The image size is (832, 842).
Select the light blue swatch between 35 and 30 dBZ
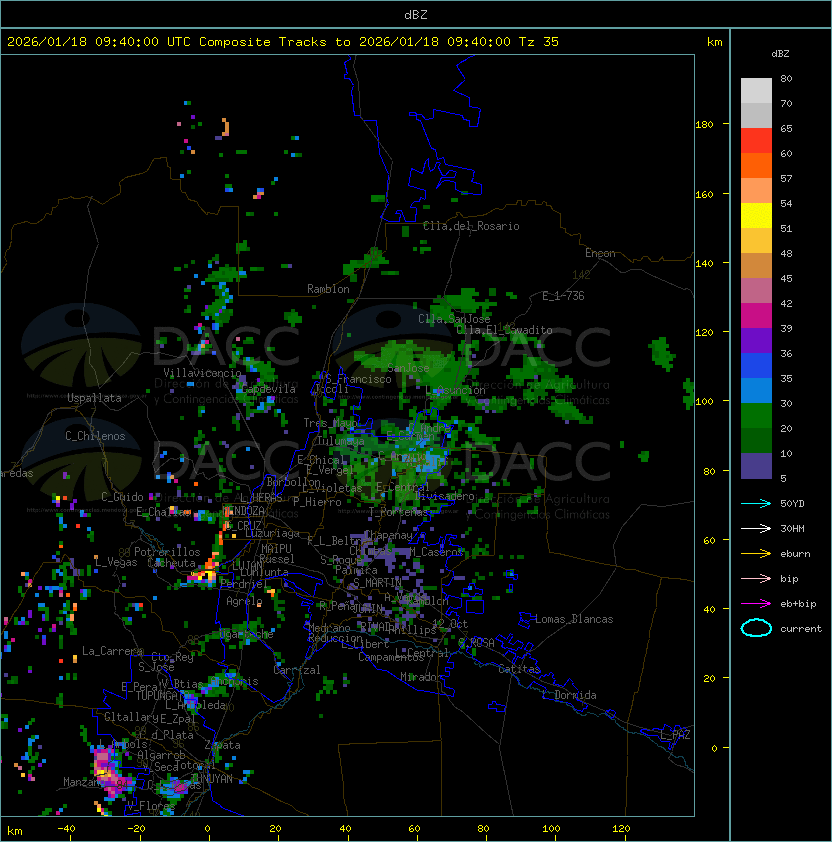pyautogui.click(x=756, y=390)
